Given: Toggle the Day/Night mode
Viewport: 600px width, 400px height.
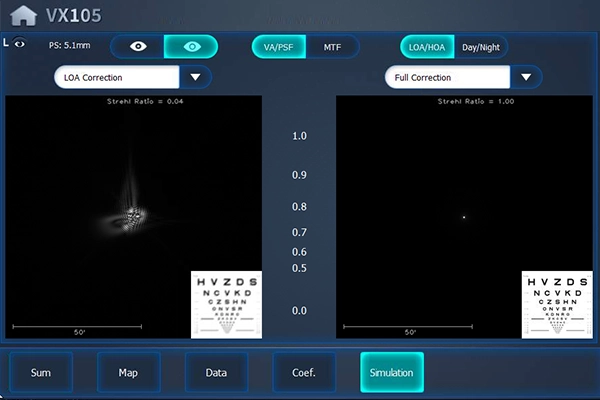Looking at the screenshot, I should 482,47.
